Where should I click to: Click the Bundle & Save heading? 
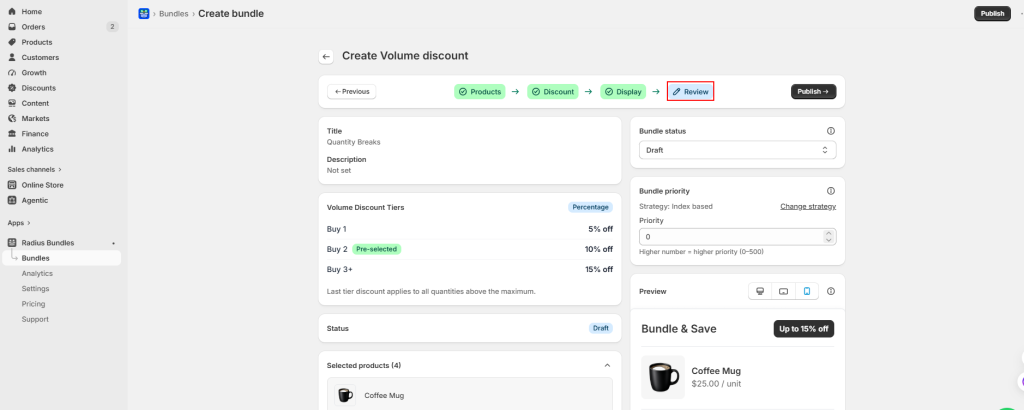click(679, 329)
